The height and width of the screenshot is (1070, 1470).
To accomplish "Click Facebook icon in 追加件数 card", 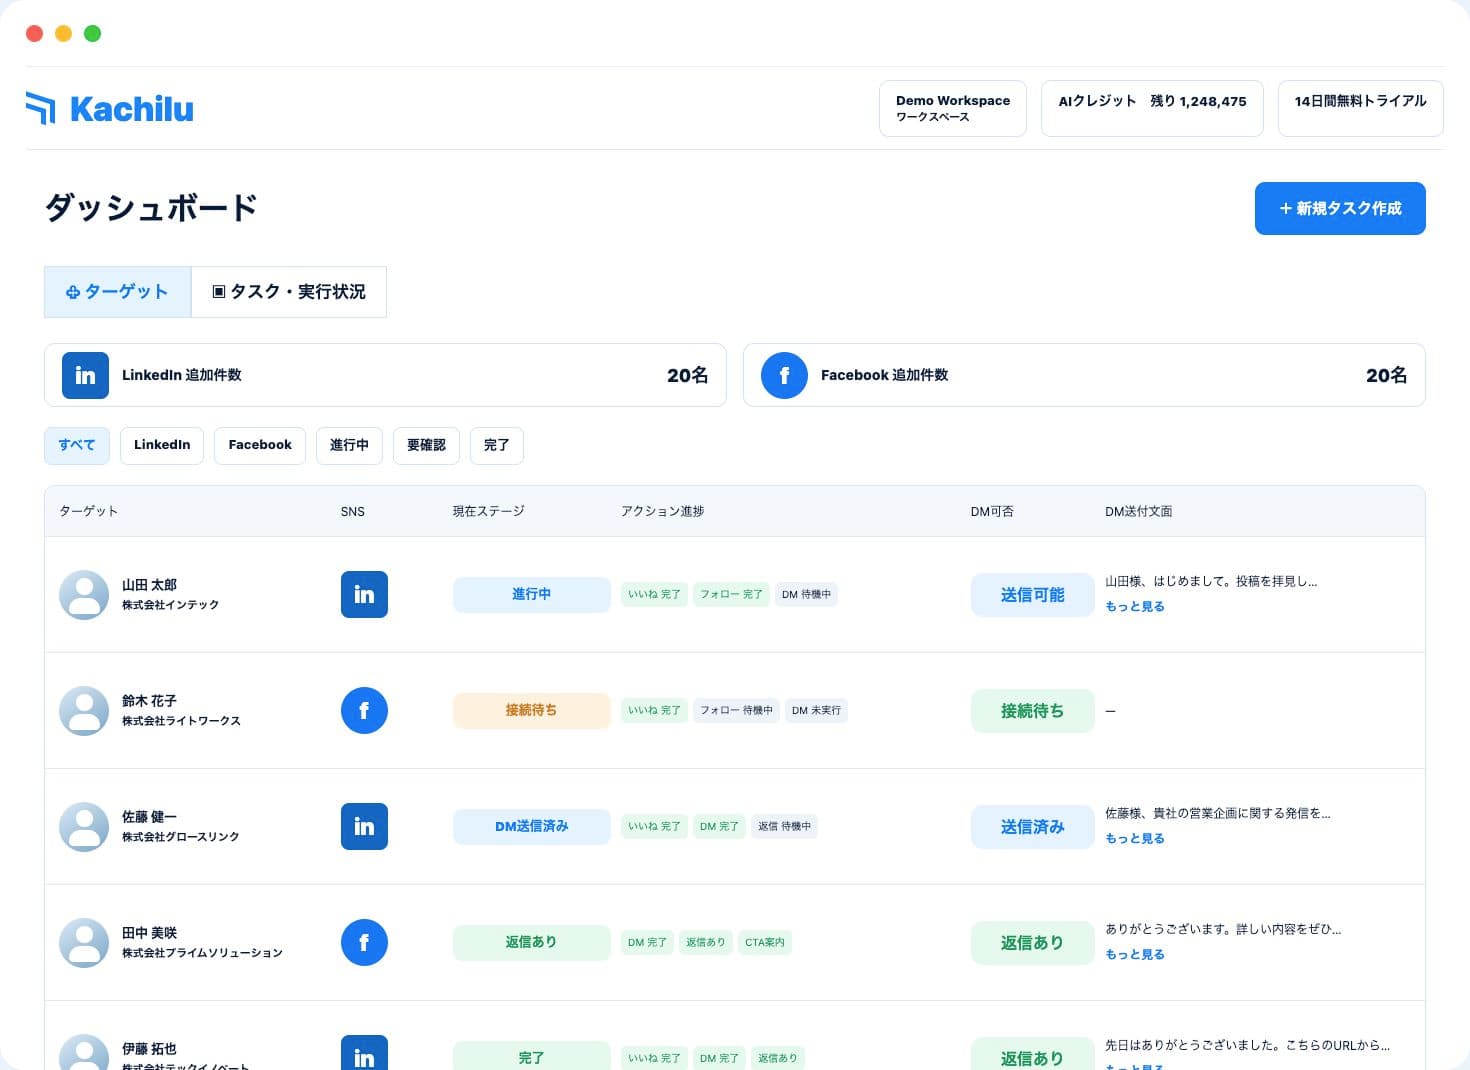I will point(784,375).
